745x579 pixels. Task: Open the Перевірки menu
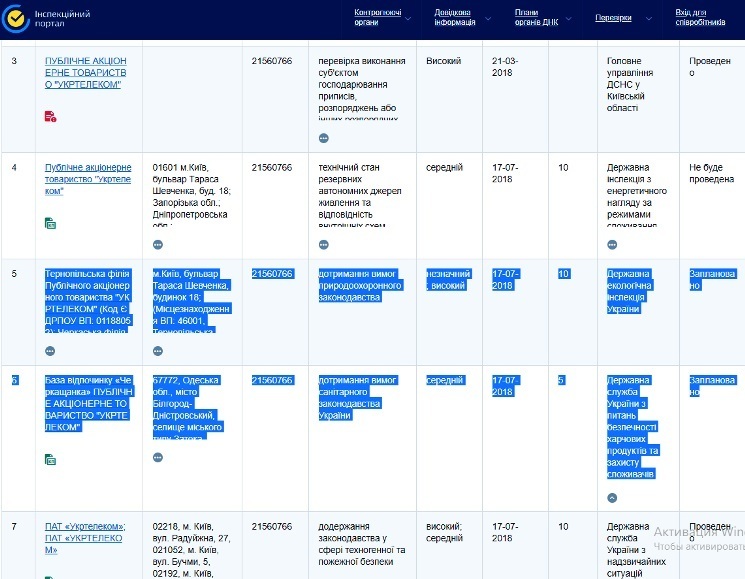pos(613,18)
